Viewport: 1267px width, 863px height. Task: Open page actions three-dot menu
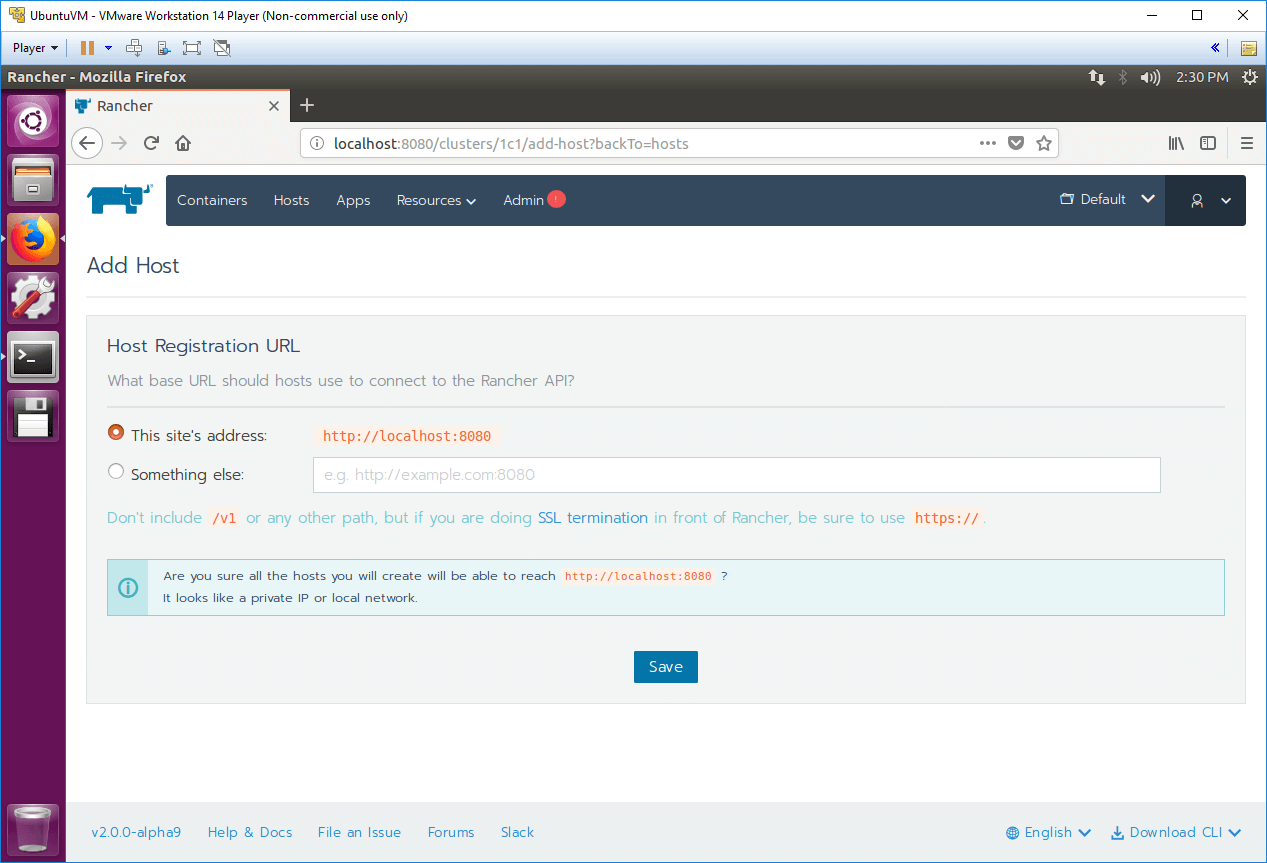tap(988, 143)
